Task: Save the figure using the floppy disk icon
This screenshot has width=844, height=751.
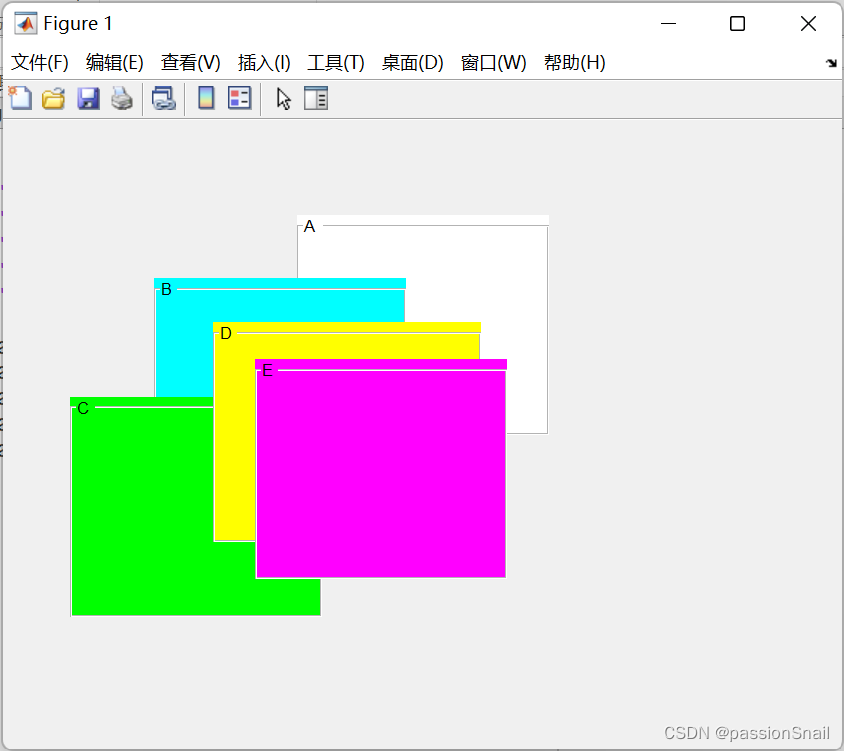Action: (x=88, y=99)
